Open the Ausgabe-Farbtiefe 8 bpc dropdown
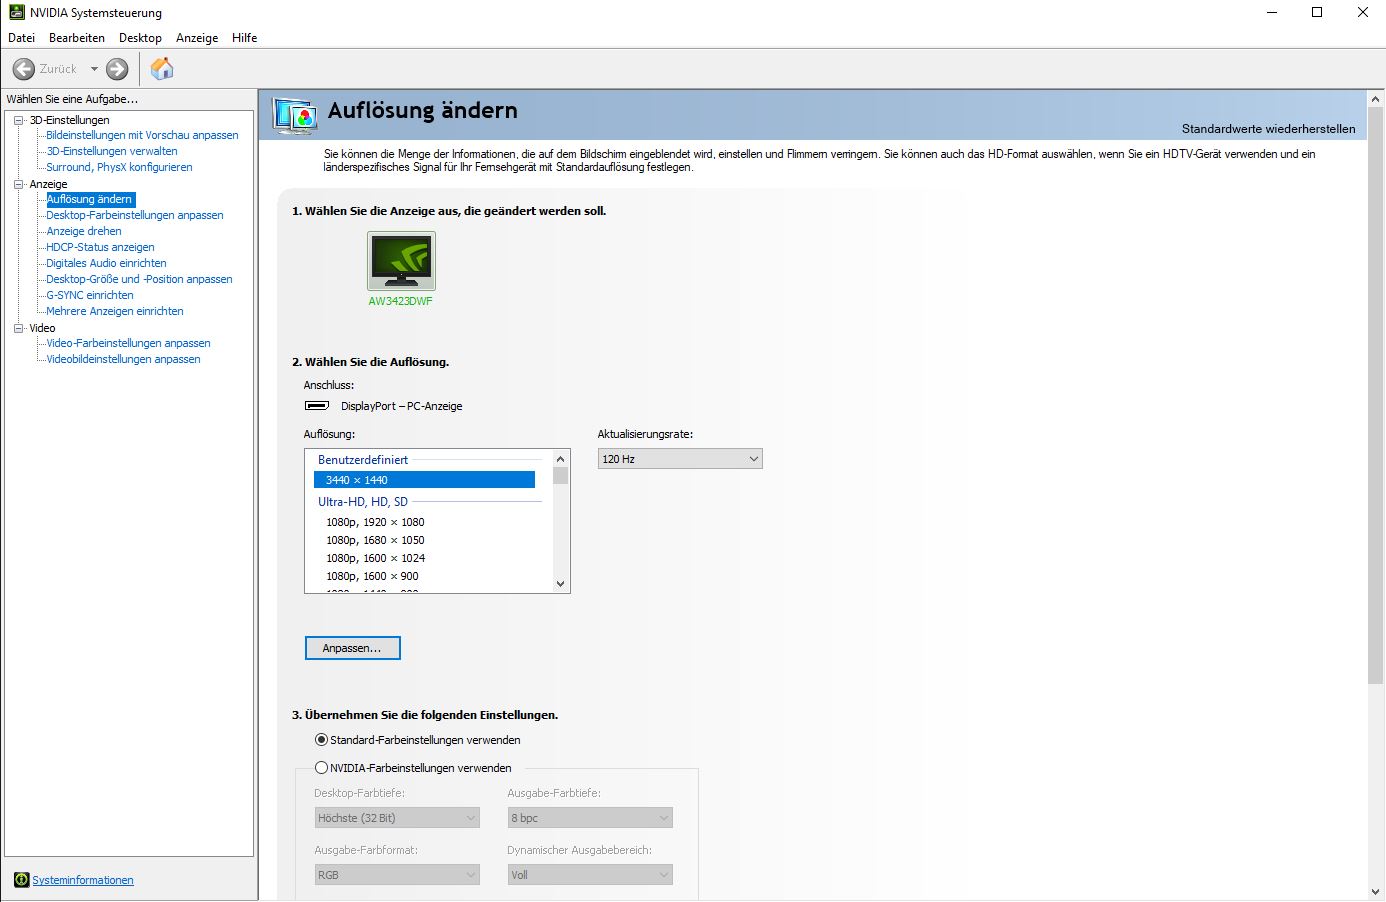 pos(590,818)
